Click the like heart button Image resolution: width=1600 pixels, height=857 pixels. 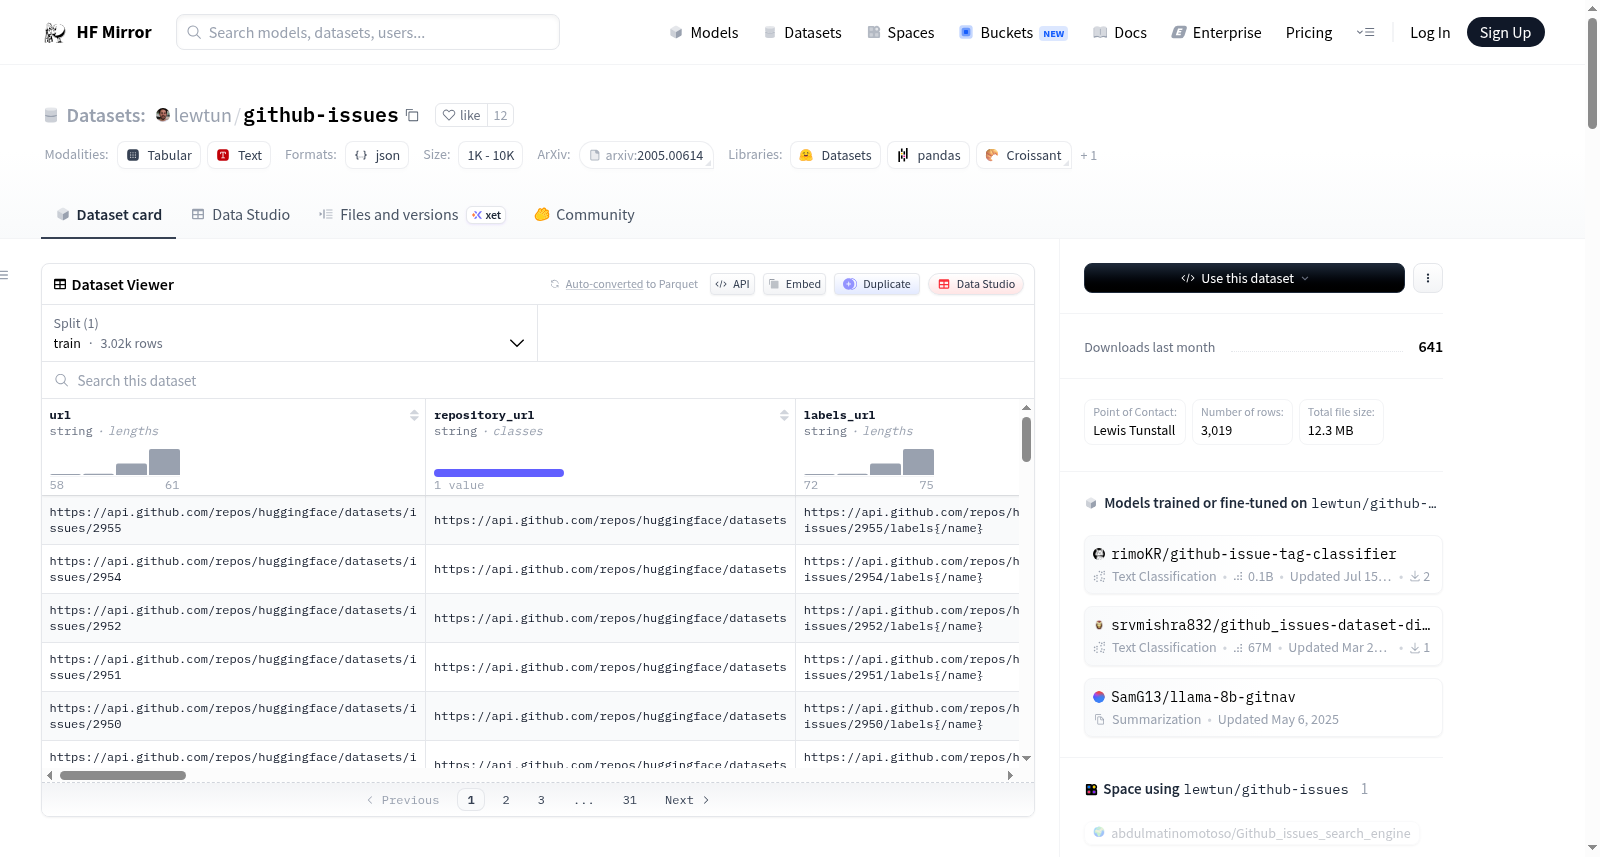click(462, 115)
